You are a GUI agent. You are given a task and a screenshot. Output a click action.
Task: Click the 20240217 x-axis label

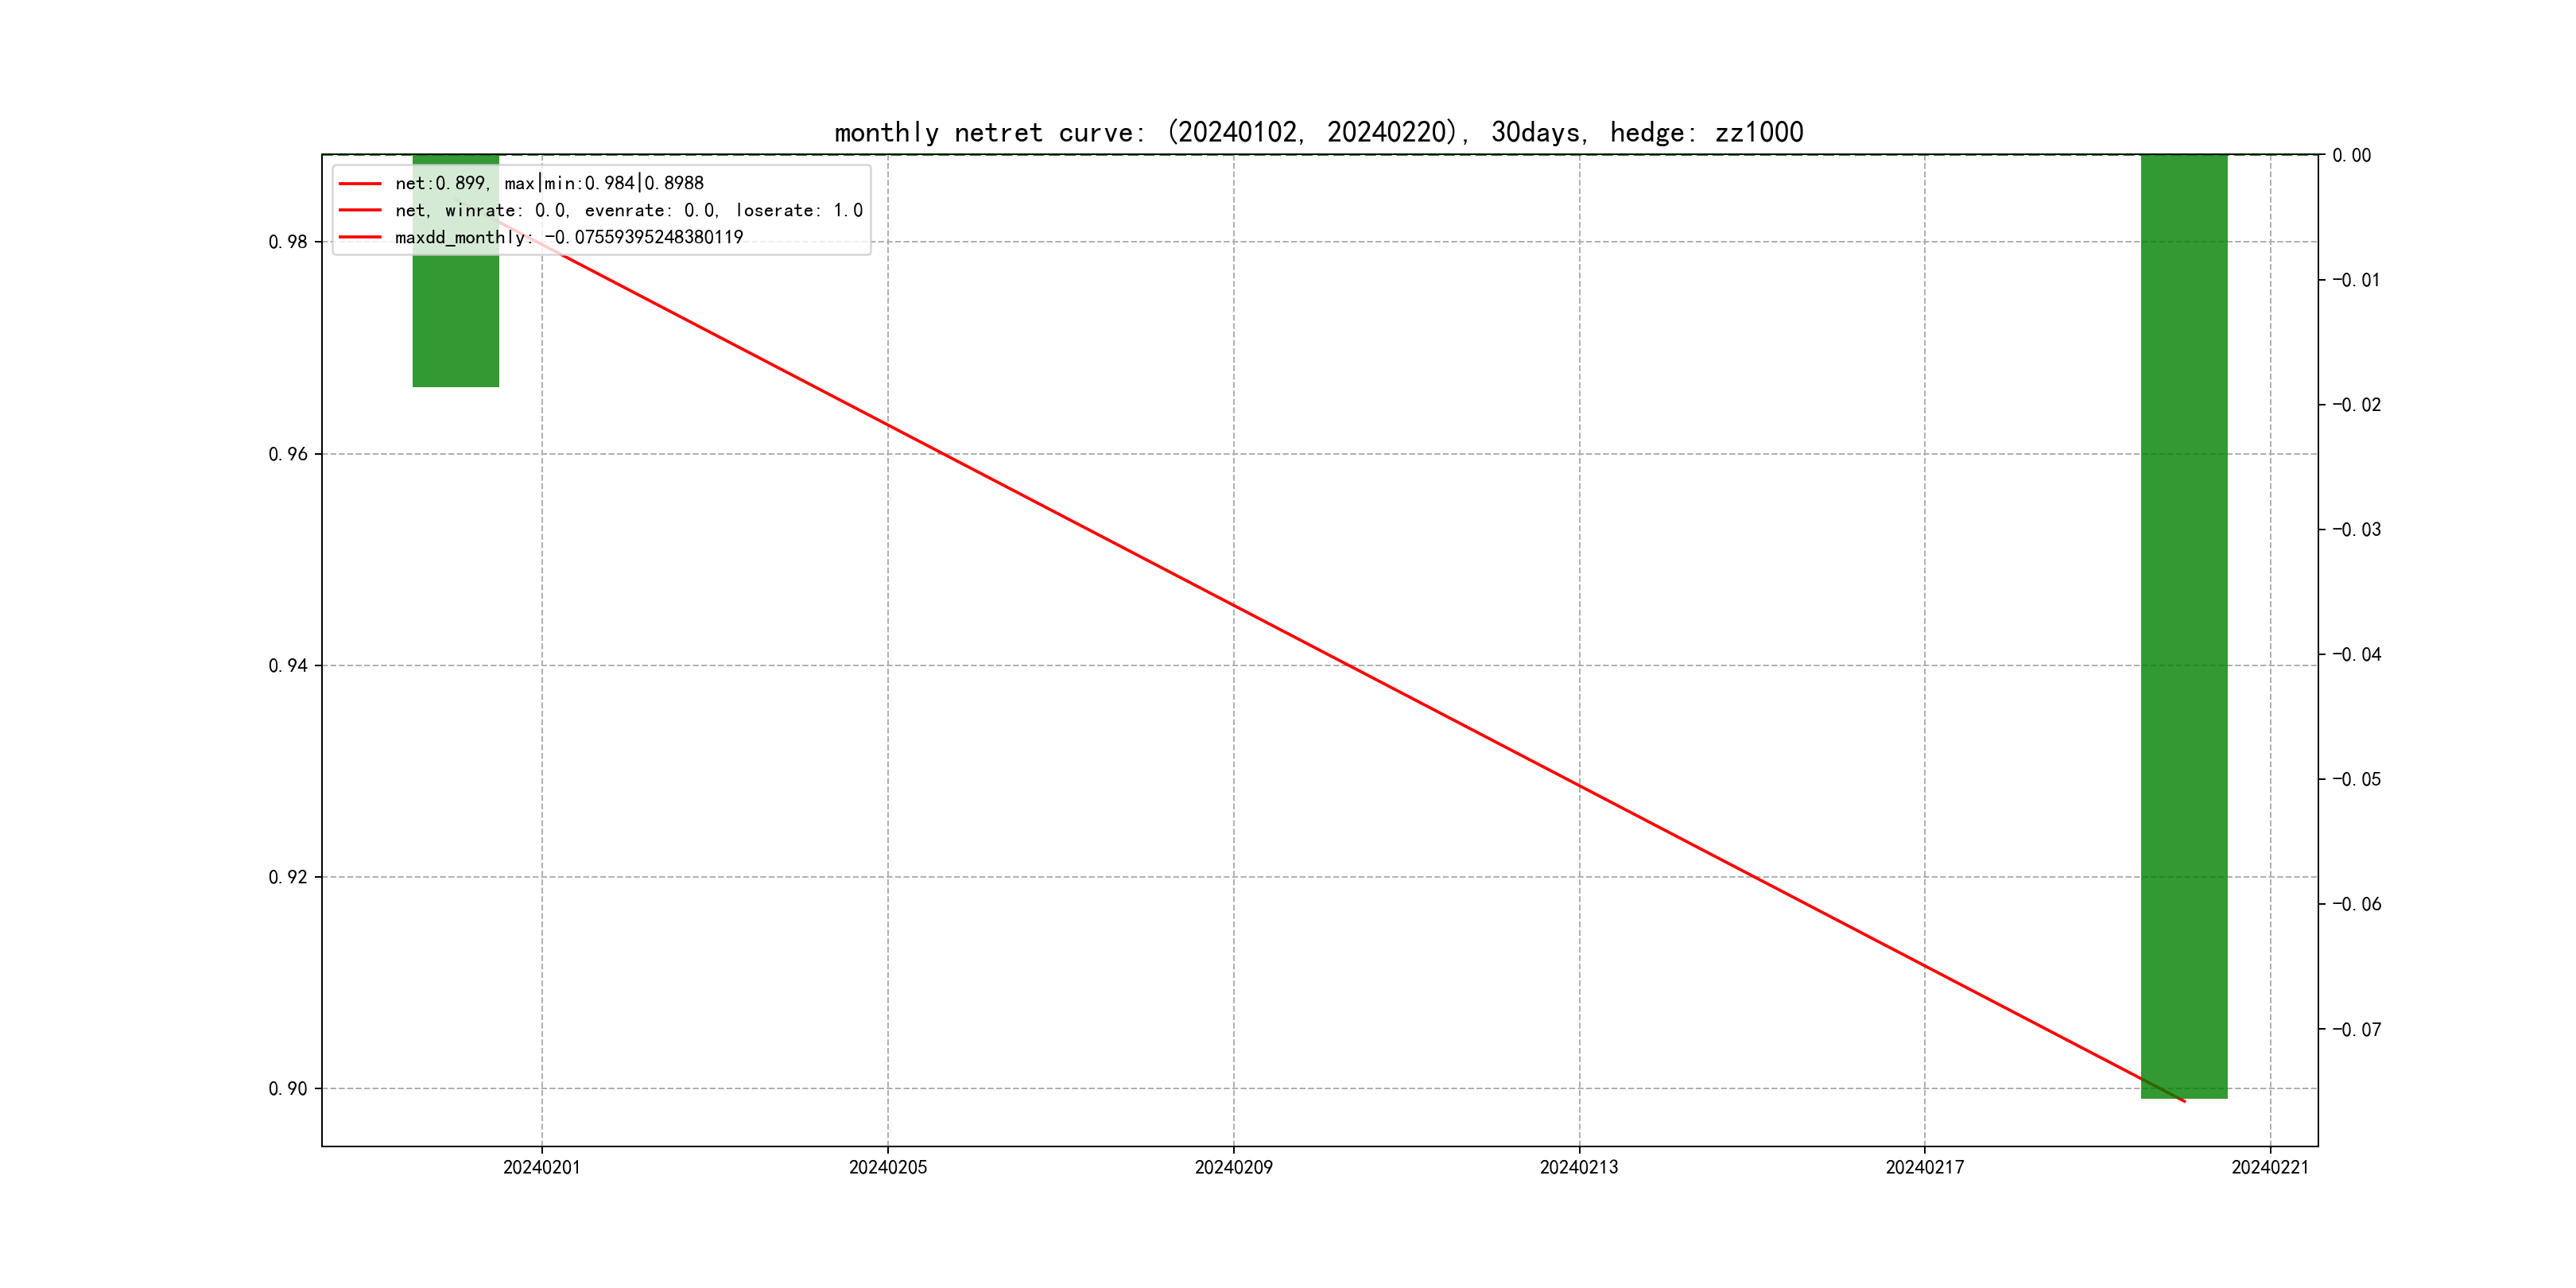[x=1924, y=1167]
